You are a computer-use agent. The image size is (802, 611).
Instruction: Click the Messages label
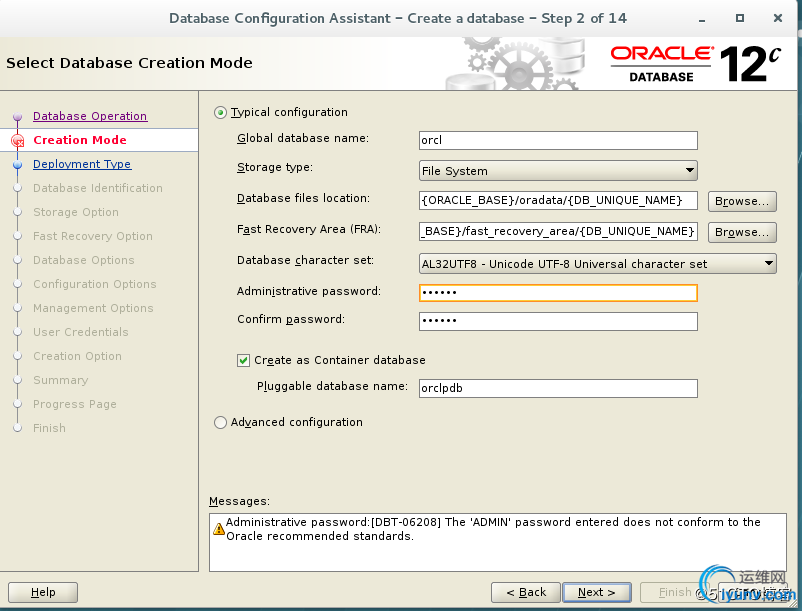tap(239, 501)
